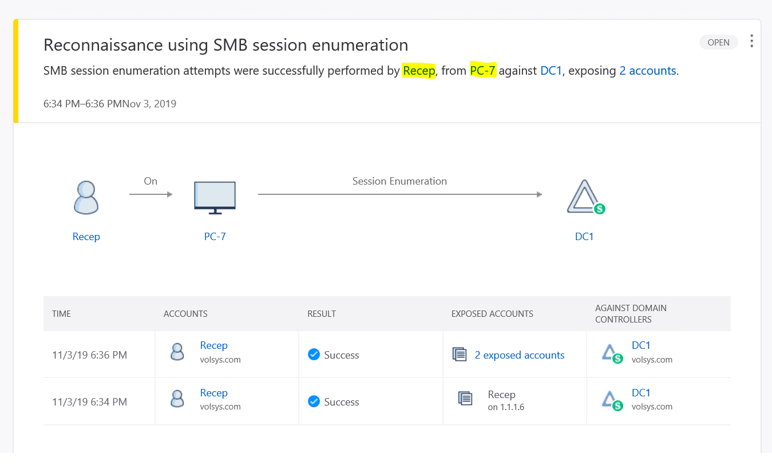772x468 pixels.
Task: Click the Recep user icon in the diagram
Action: point(86,197)
